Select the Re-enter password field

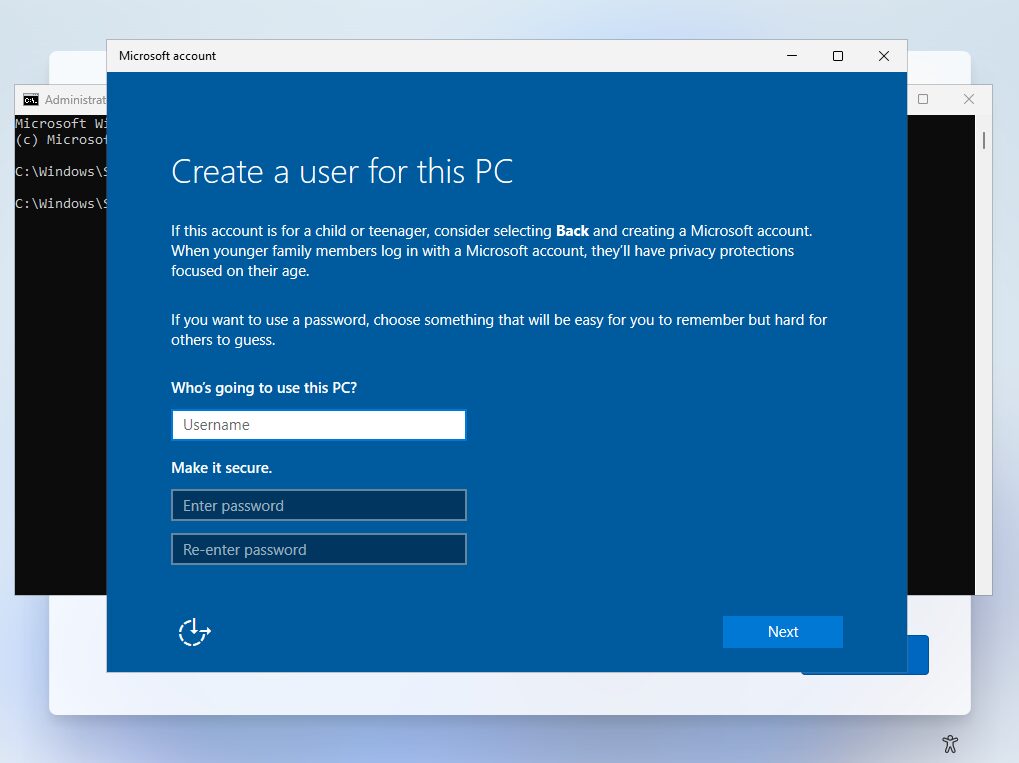318,549
